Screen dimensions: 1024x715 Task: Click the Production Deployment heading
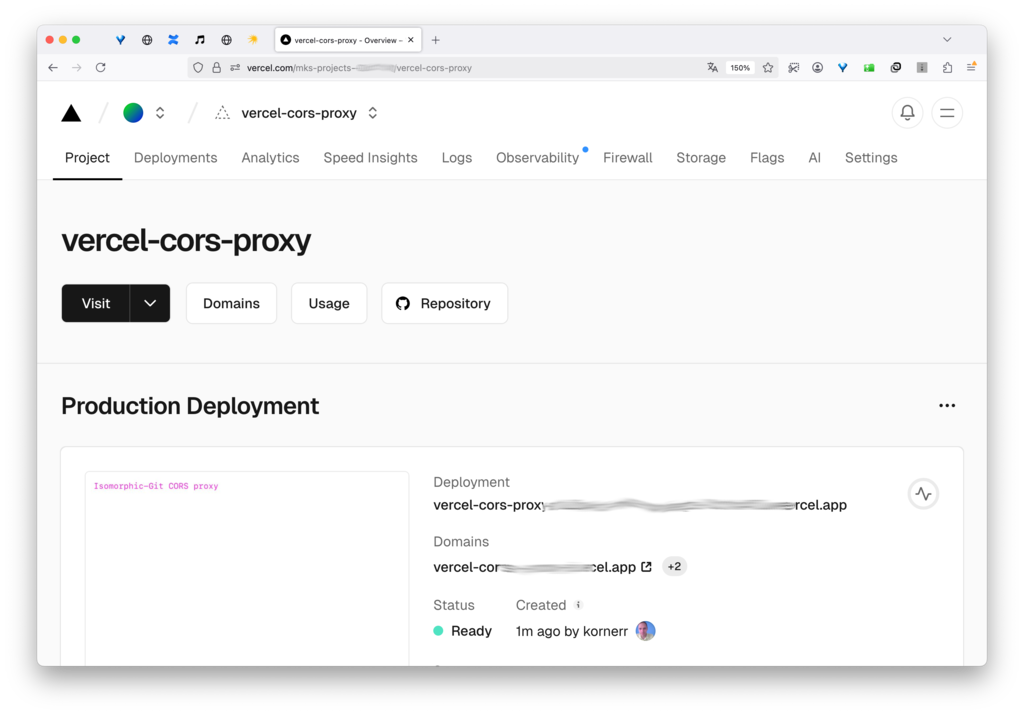point(190,406)
